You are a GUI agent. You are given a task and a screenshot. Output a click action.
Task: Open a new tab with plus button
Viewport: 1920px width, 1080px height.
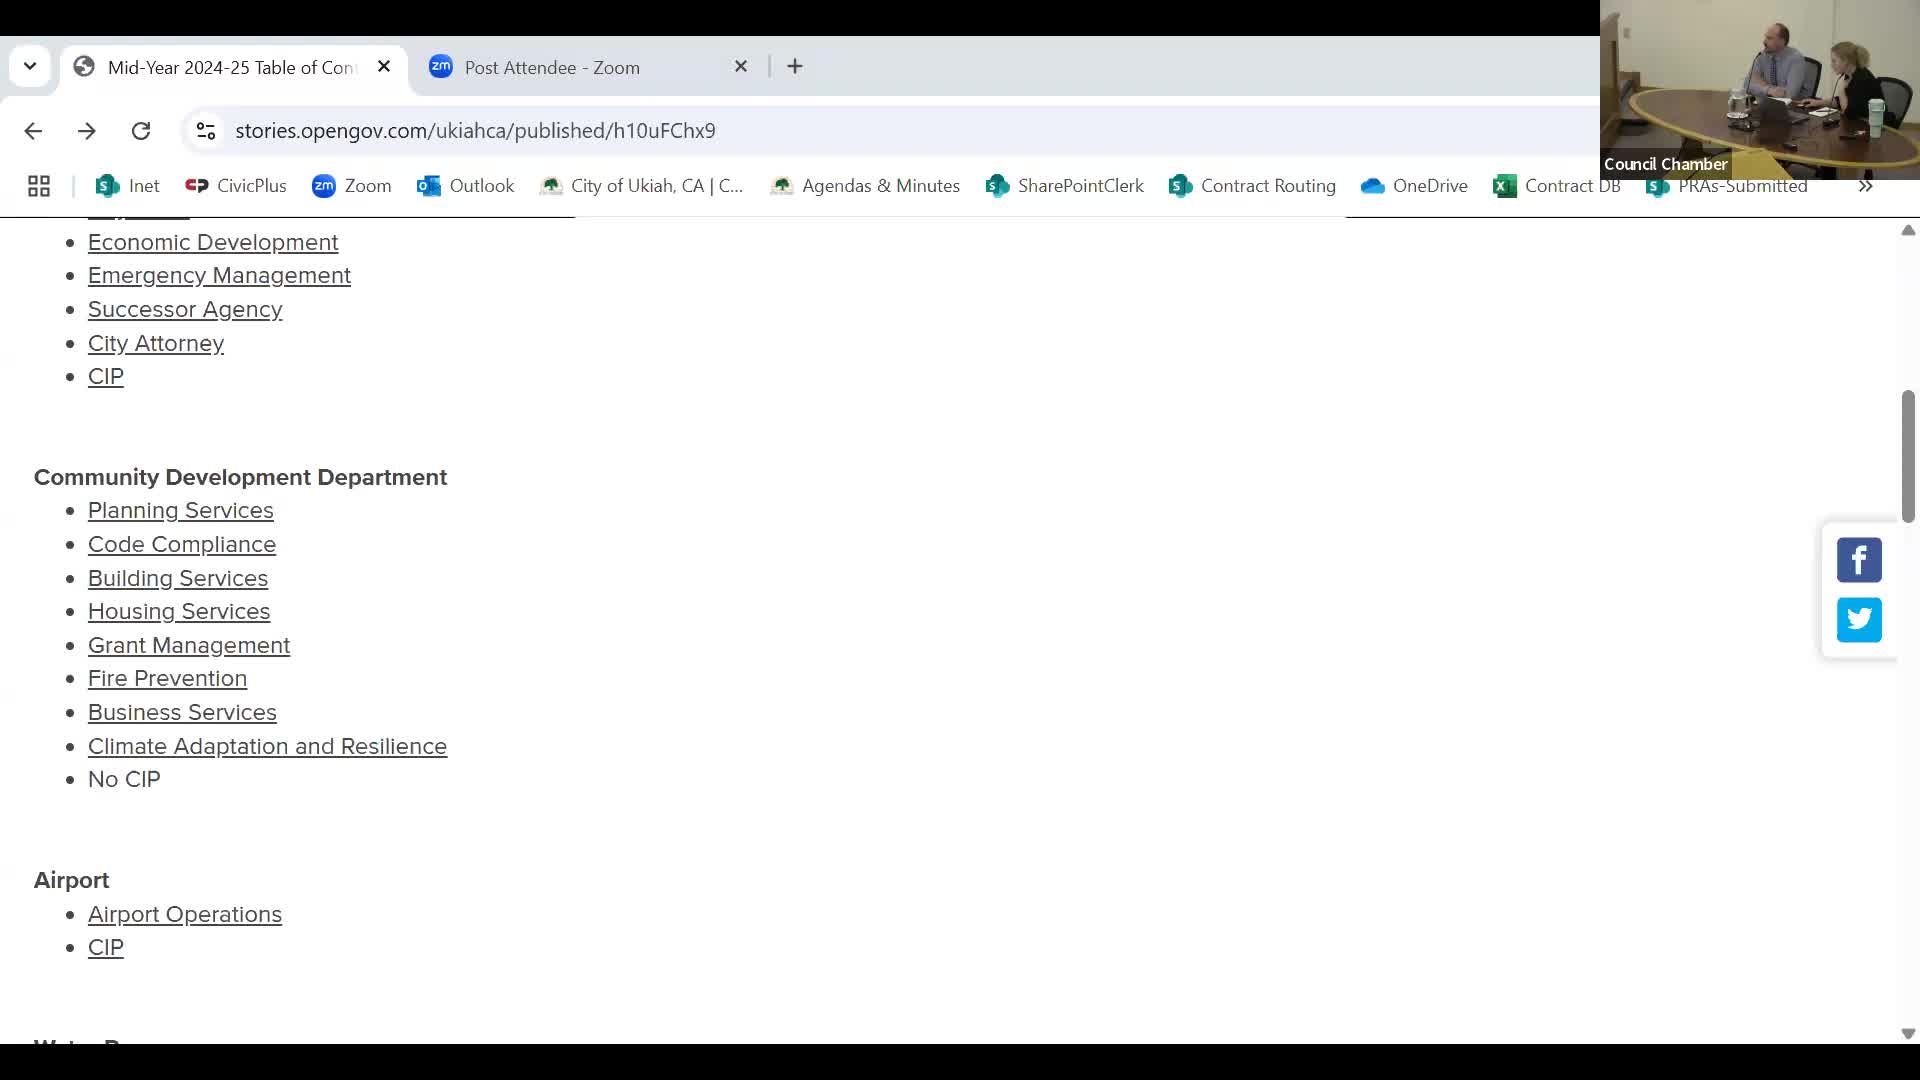coord(795,67)
